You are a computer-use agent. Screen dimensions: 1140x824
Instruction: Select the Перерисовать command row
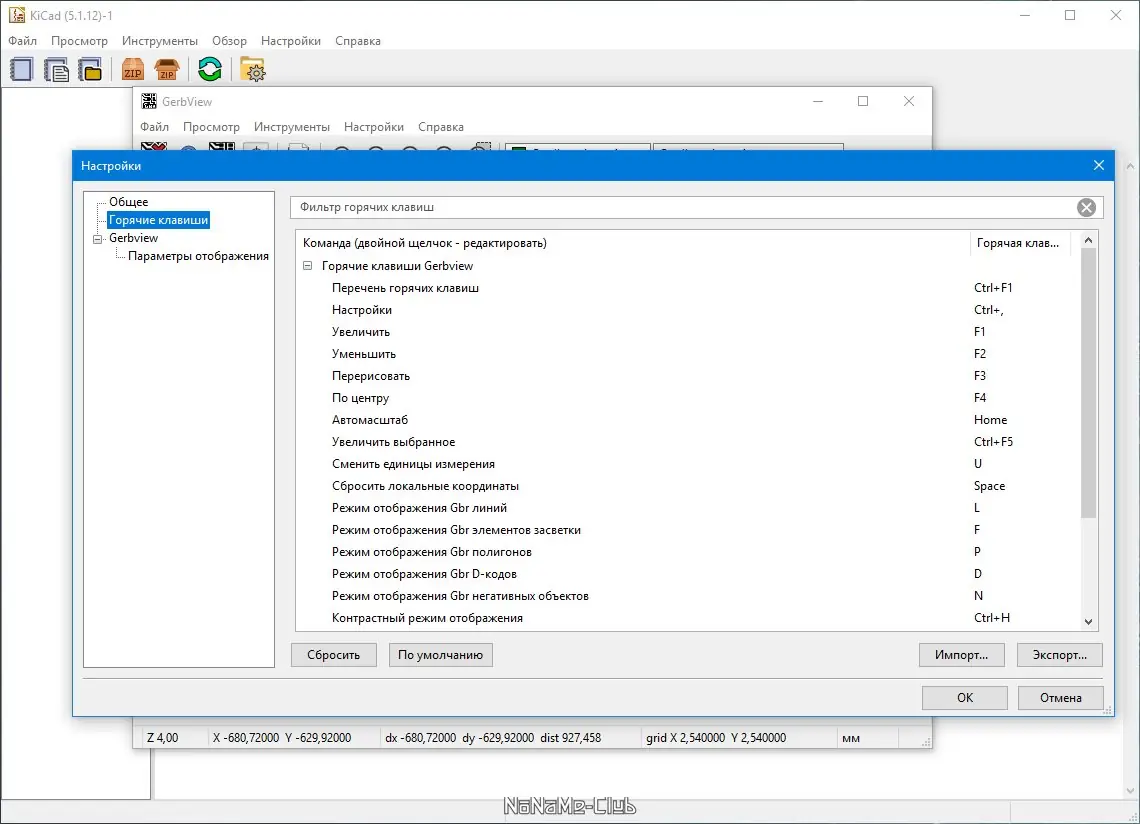689,376
